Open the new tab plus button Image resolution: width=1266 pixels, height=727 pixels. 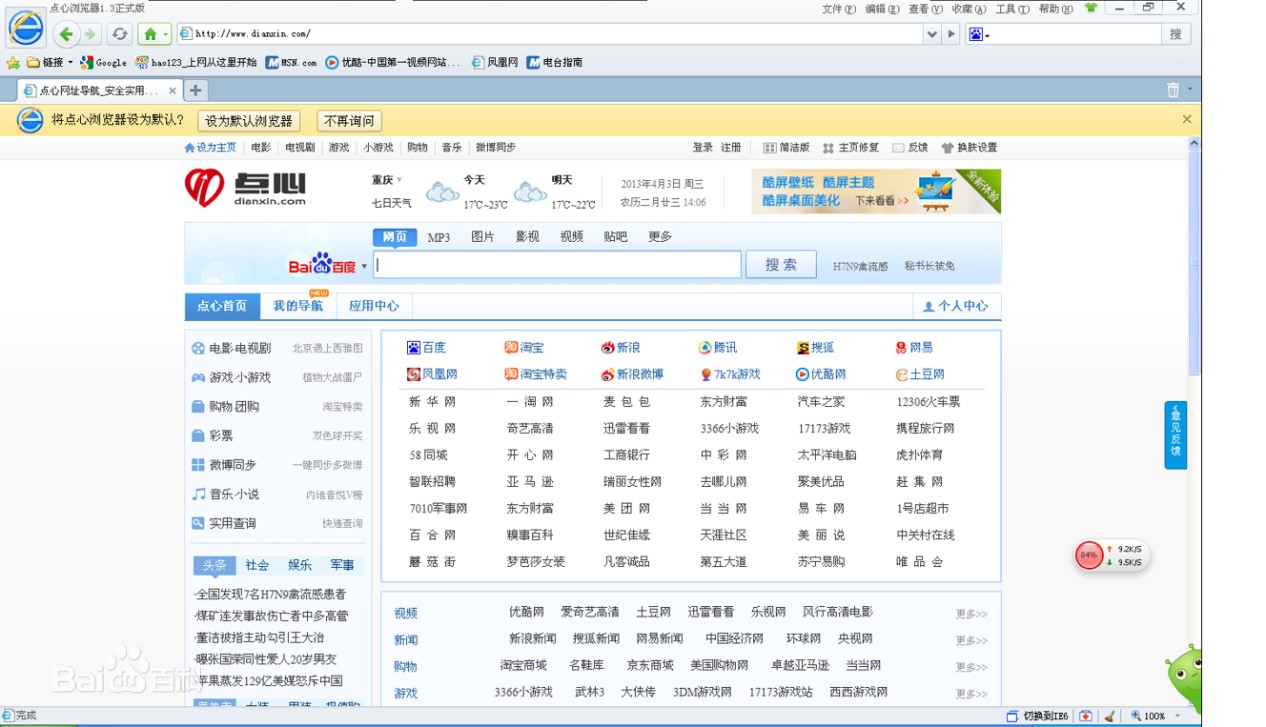click(x=196, y=90)
